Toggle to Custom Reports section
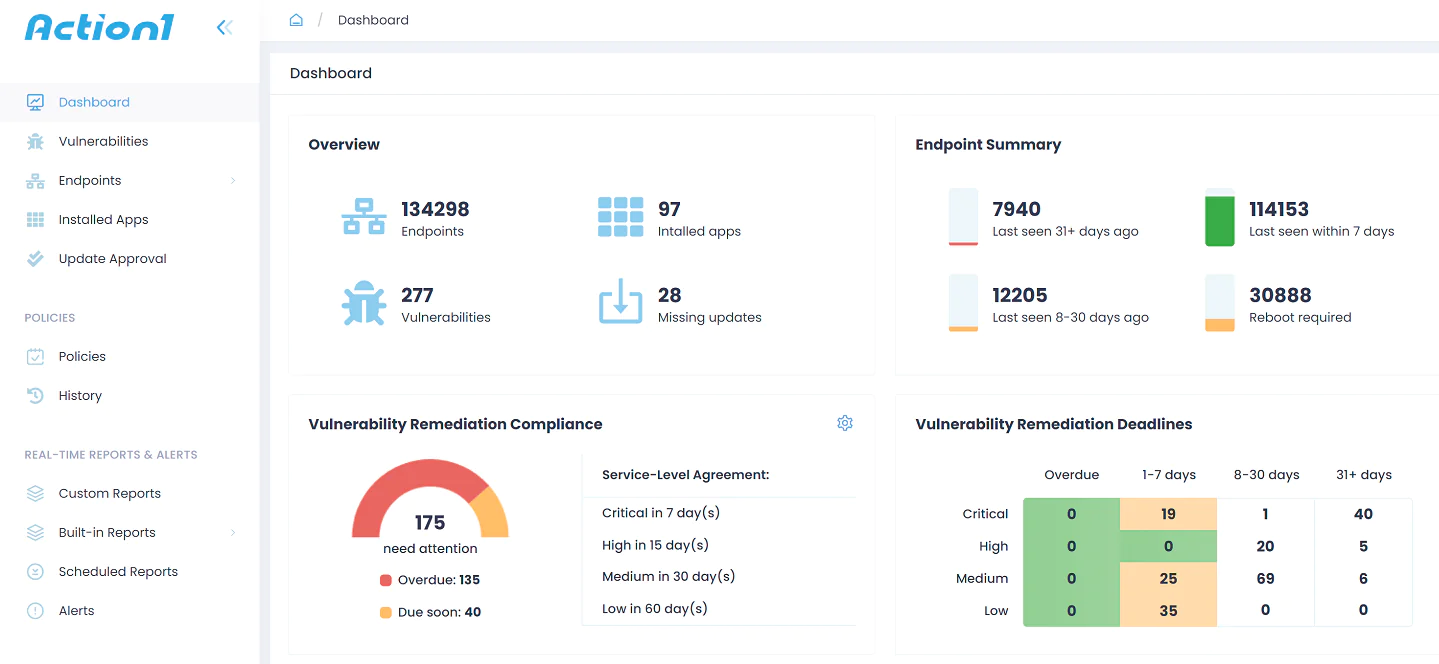This screenshot has height=664, width=1439. coord(111,493)
